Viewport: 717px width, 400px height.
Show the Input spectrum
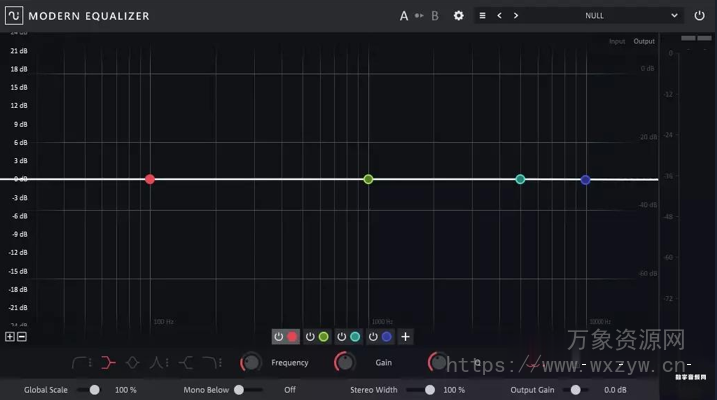pyautogui.click(x=617, y=41)
